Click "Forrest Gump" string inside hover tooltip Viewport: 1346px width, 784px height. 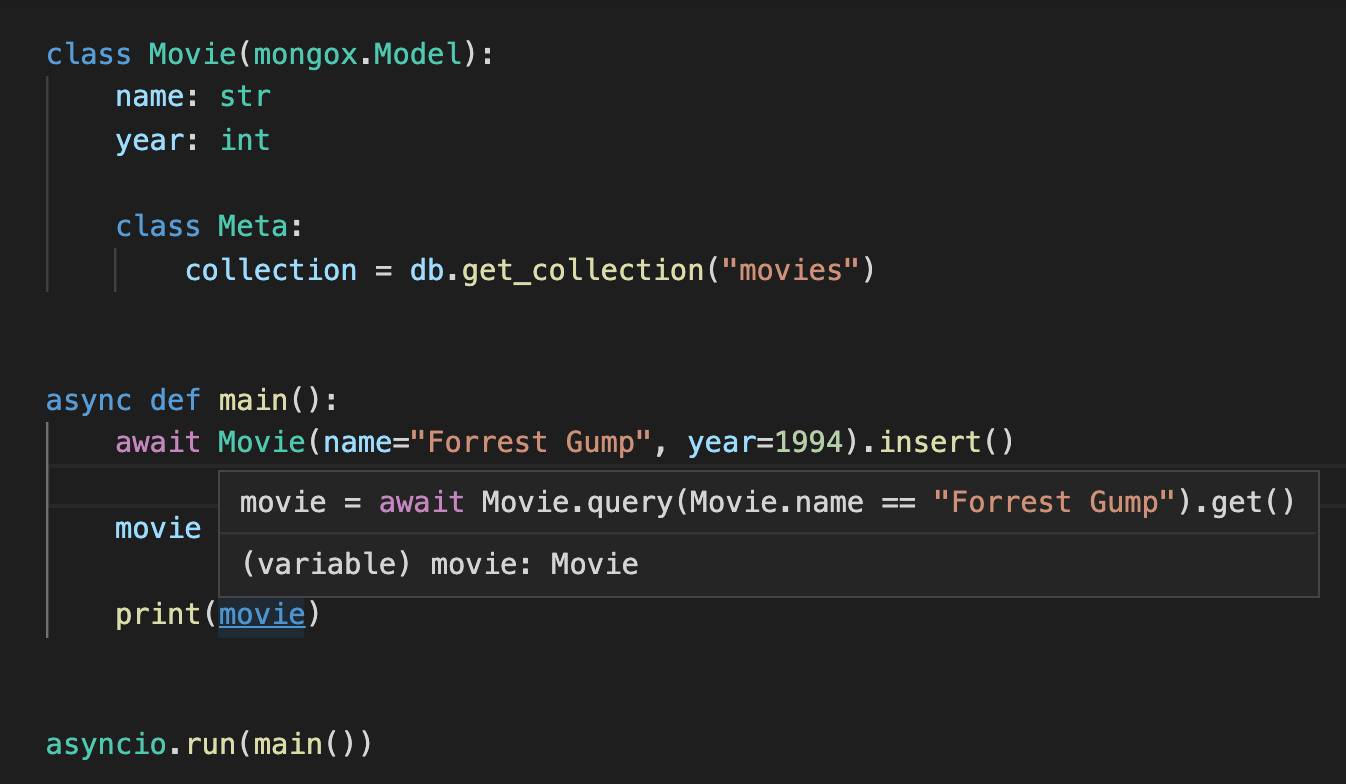(1053, 501)
